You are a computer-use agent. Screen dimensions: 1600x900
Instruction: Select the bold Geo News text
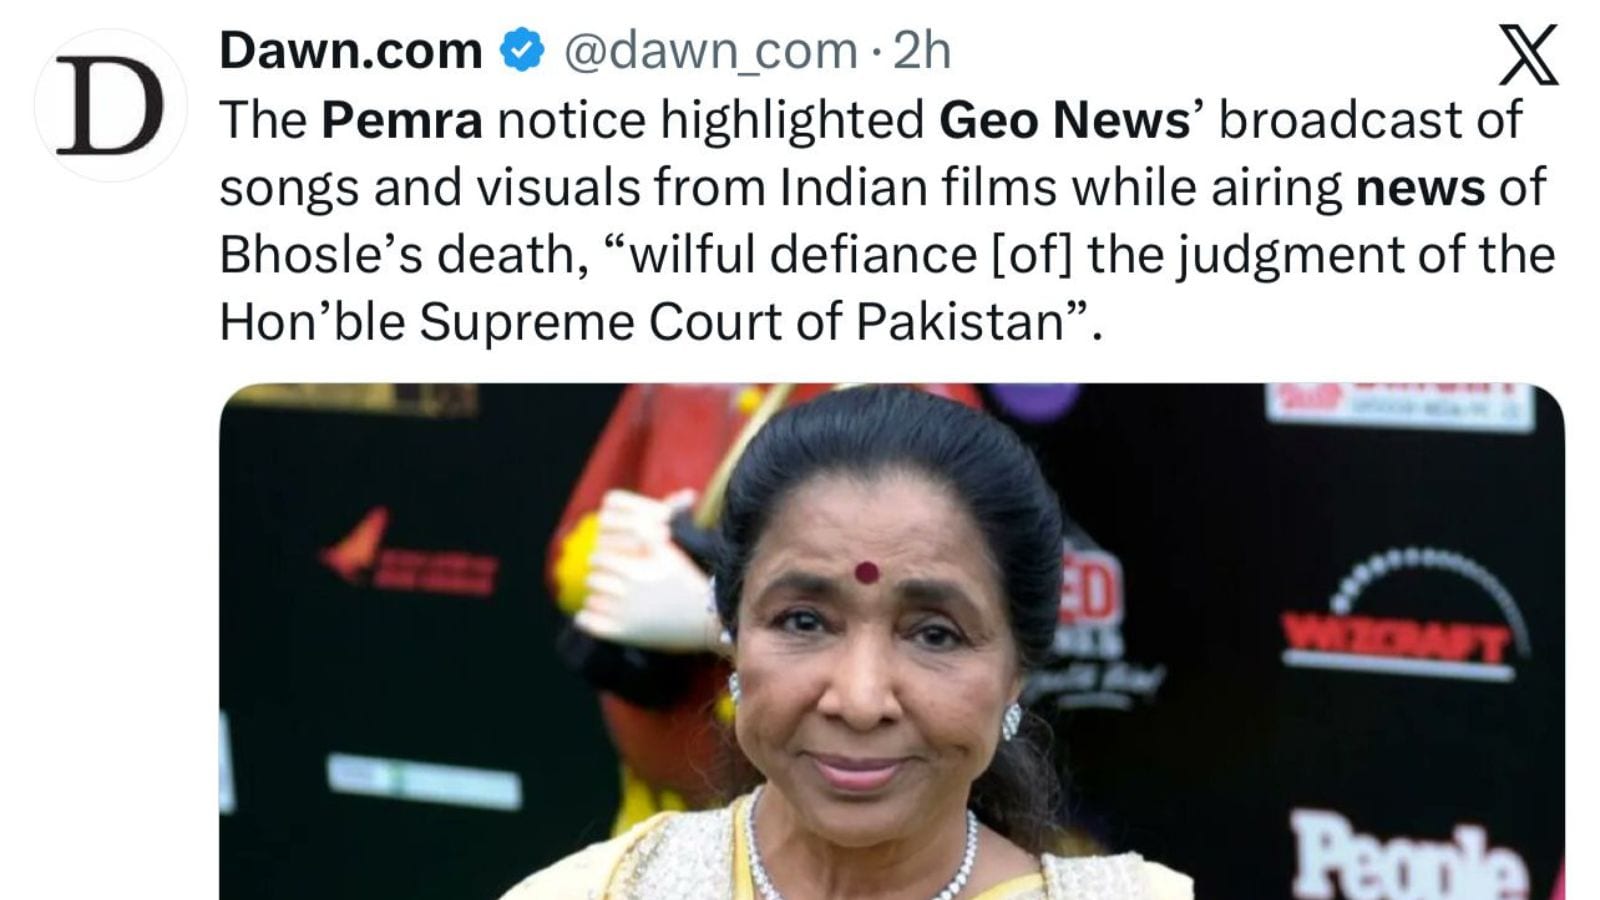click(x=1065, y=120)
